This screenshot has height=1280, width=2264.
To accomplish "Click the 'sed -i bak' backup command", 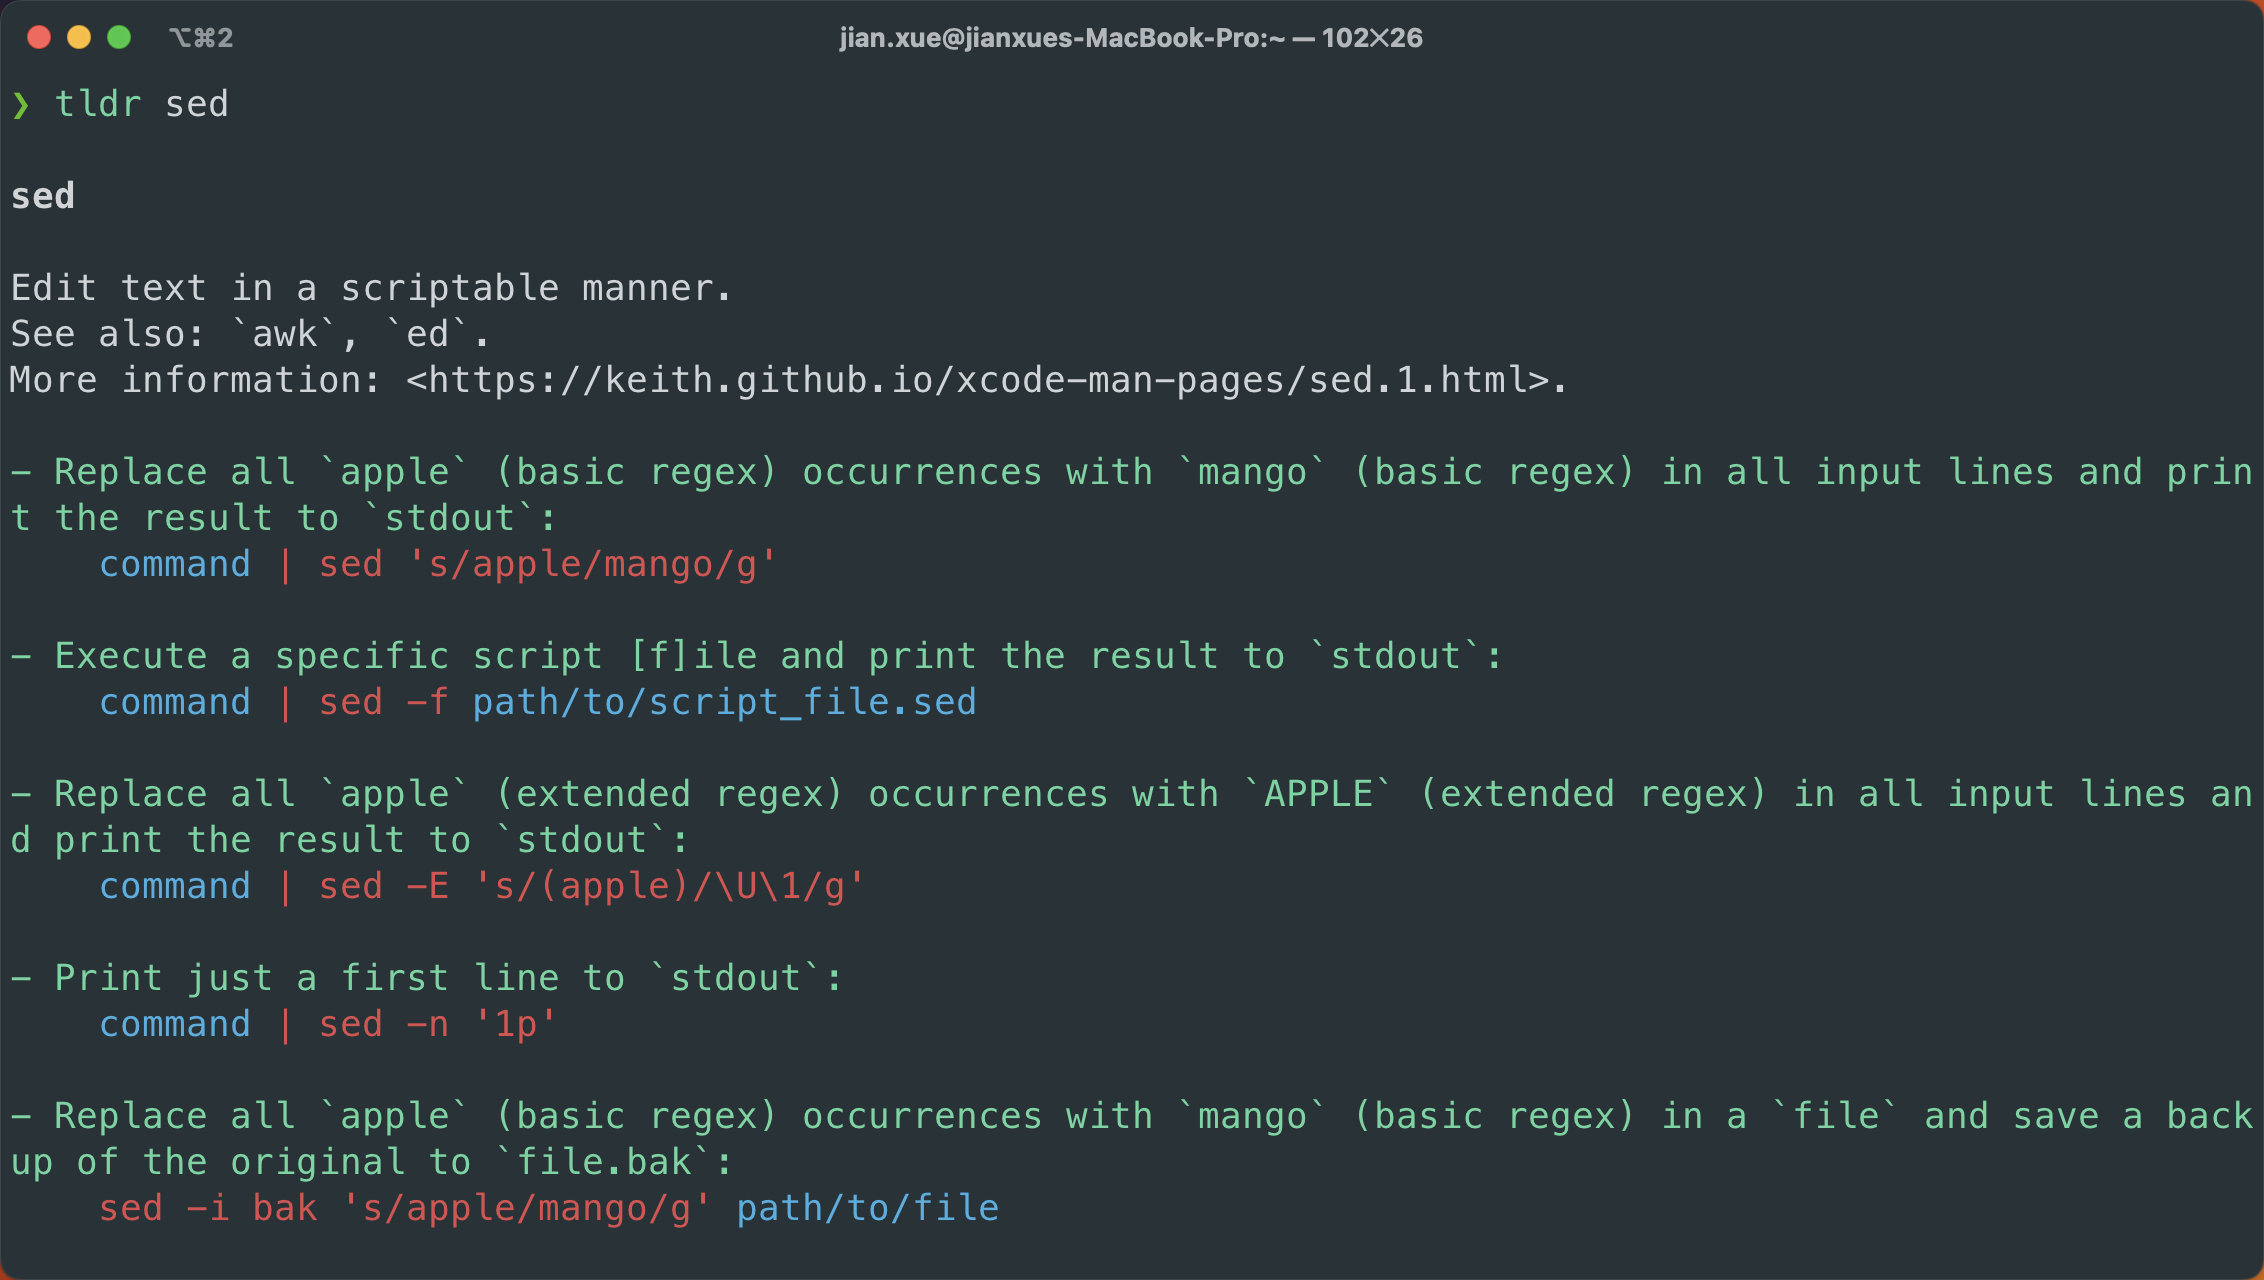I will tap(208, 1208).
